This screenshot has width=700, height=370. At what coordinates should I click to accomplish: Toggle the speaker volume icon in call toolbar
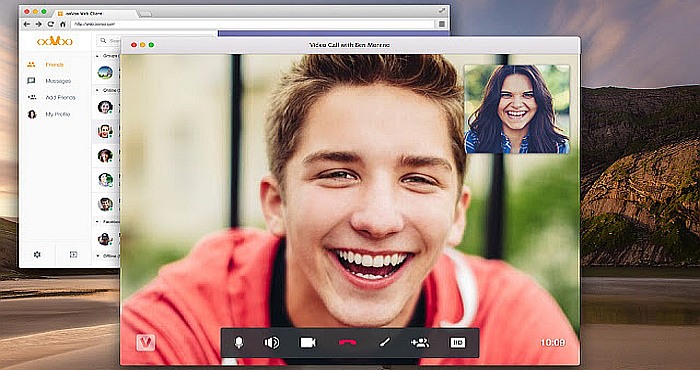(x=271, y=343)
